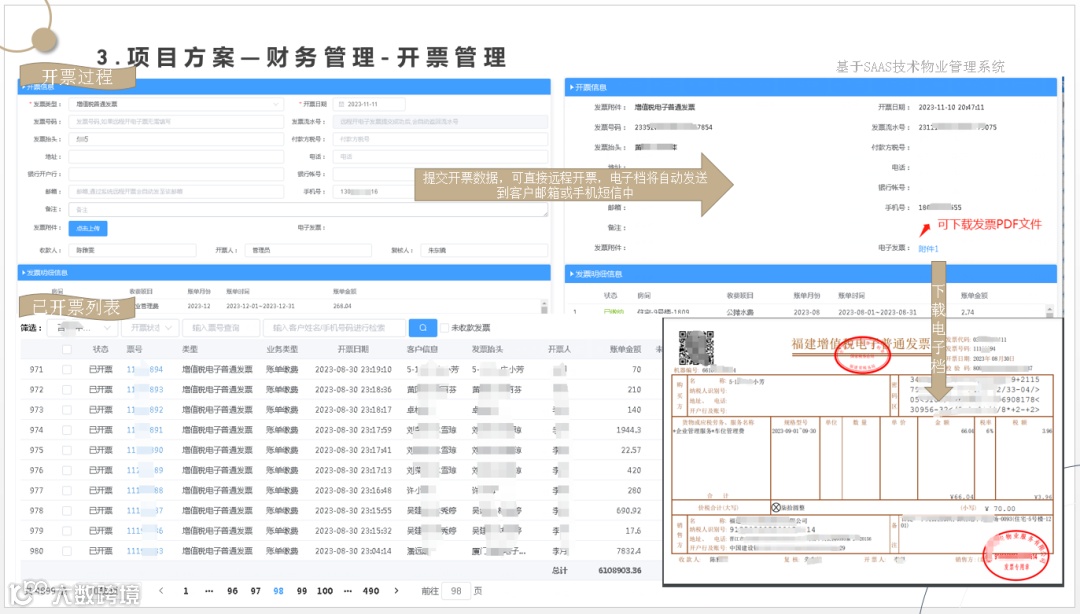Focus the 复核人 input field
The height and width of the screenshot is (614, 1080).
tap(484, 250)
